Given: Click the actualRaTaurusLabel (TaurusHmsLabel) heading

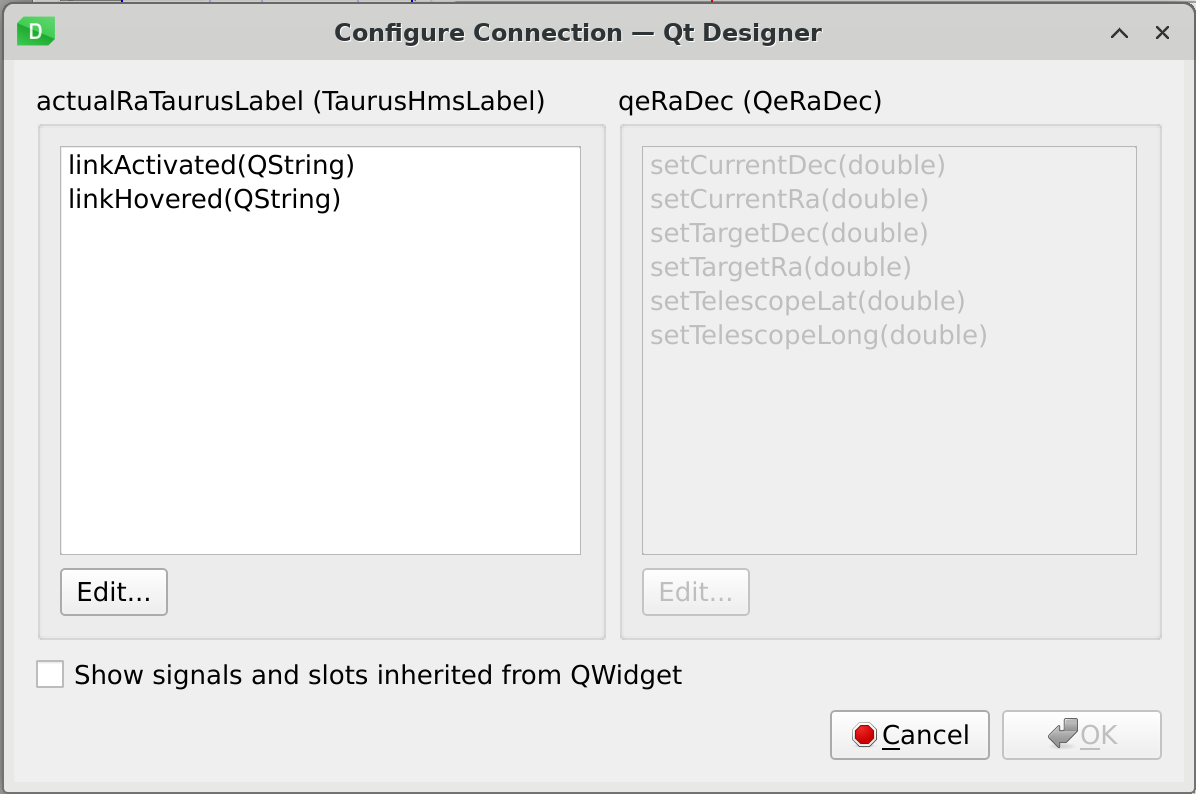Looking at the screenshot, I should pos(290,100).
